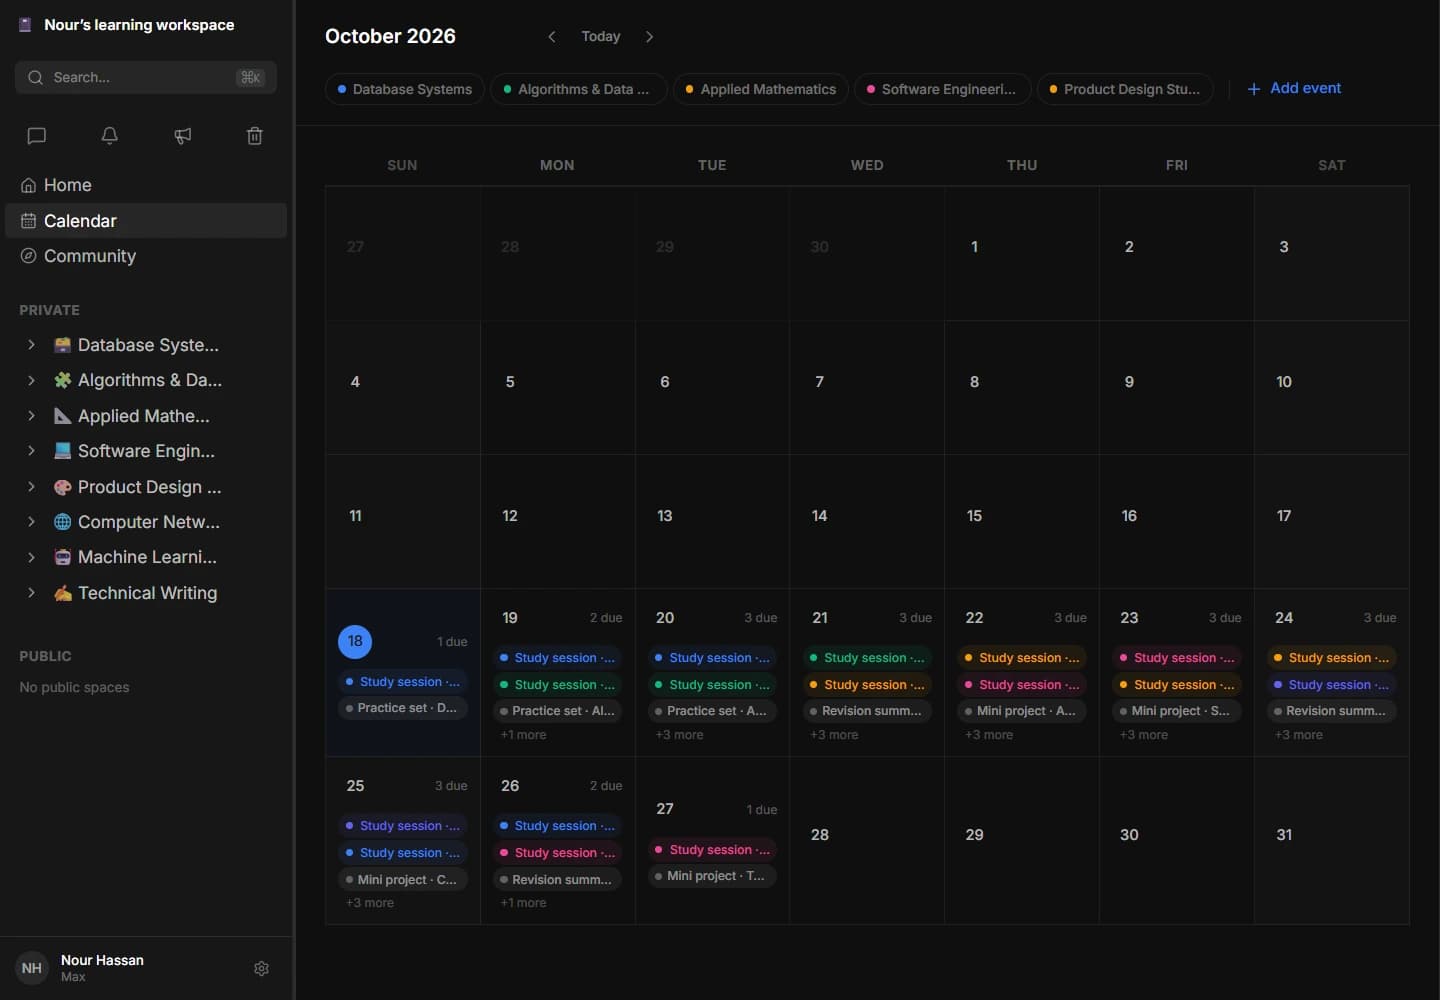
Task: Toggle the Applied Mathematics calendar filter
Action: coord(760,89)
